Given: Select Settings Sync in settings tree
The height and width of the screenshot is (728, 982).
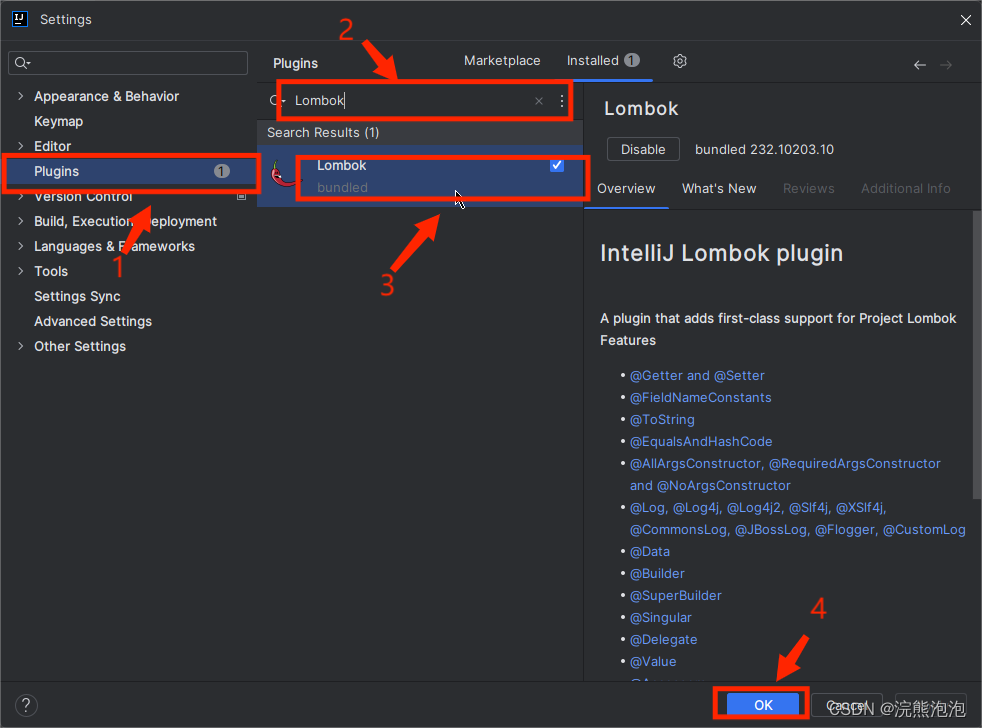Looking at the screenshot, I should tap(77, 296).
